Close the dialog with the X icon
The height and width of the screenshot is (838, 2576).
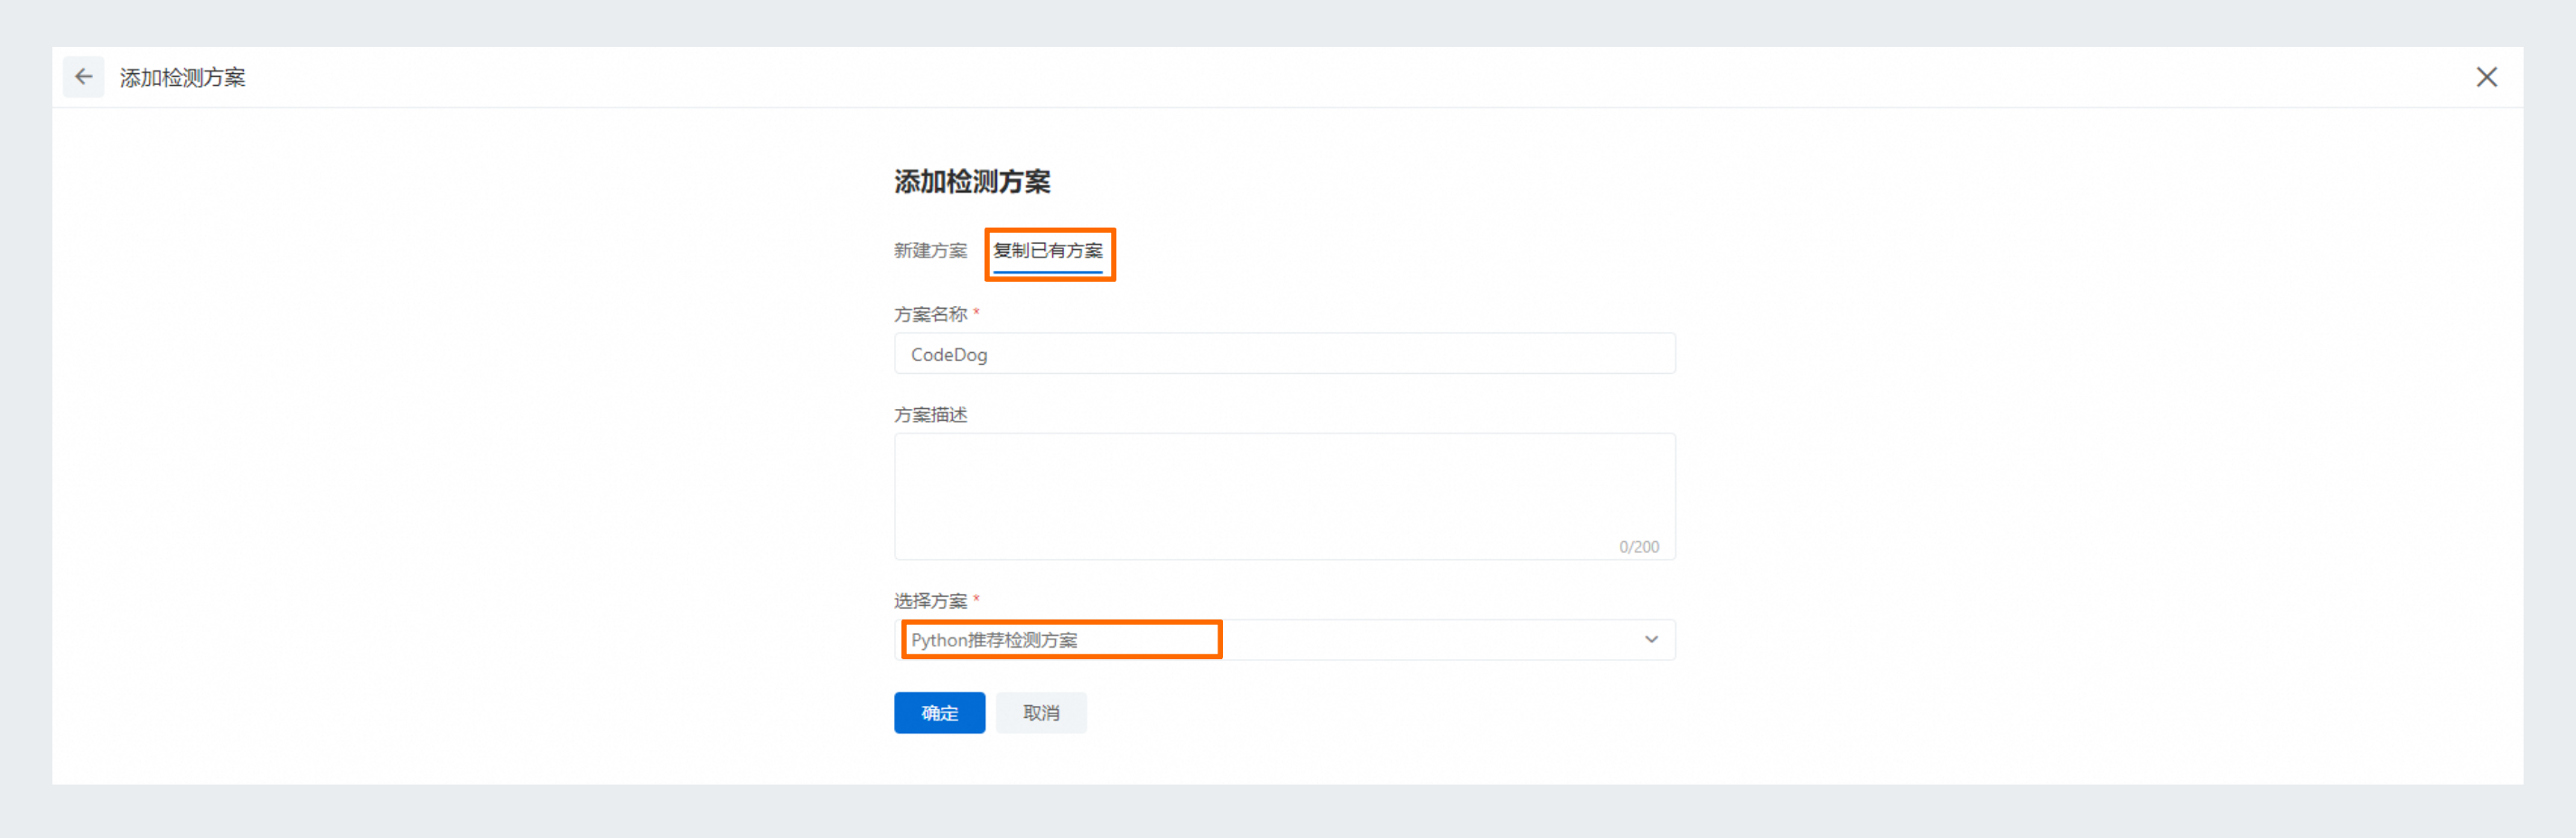[x=2487, y=76]
